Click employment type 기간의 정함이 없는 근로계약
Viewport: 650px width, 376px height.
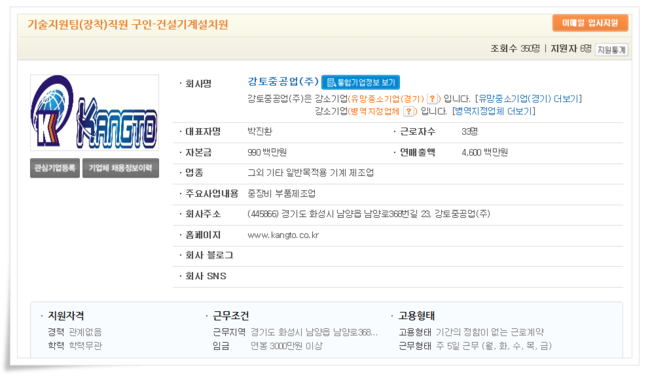490,332
